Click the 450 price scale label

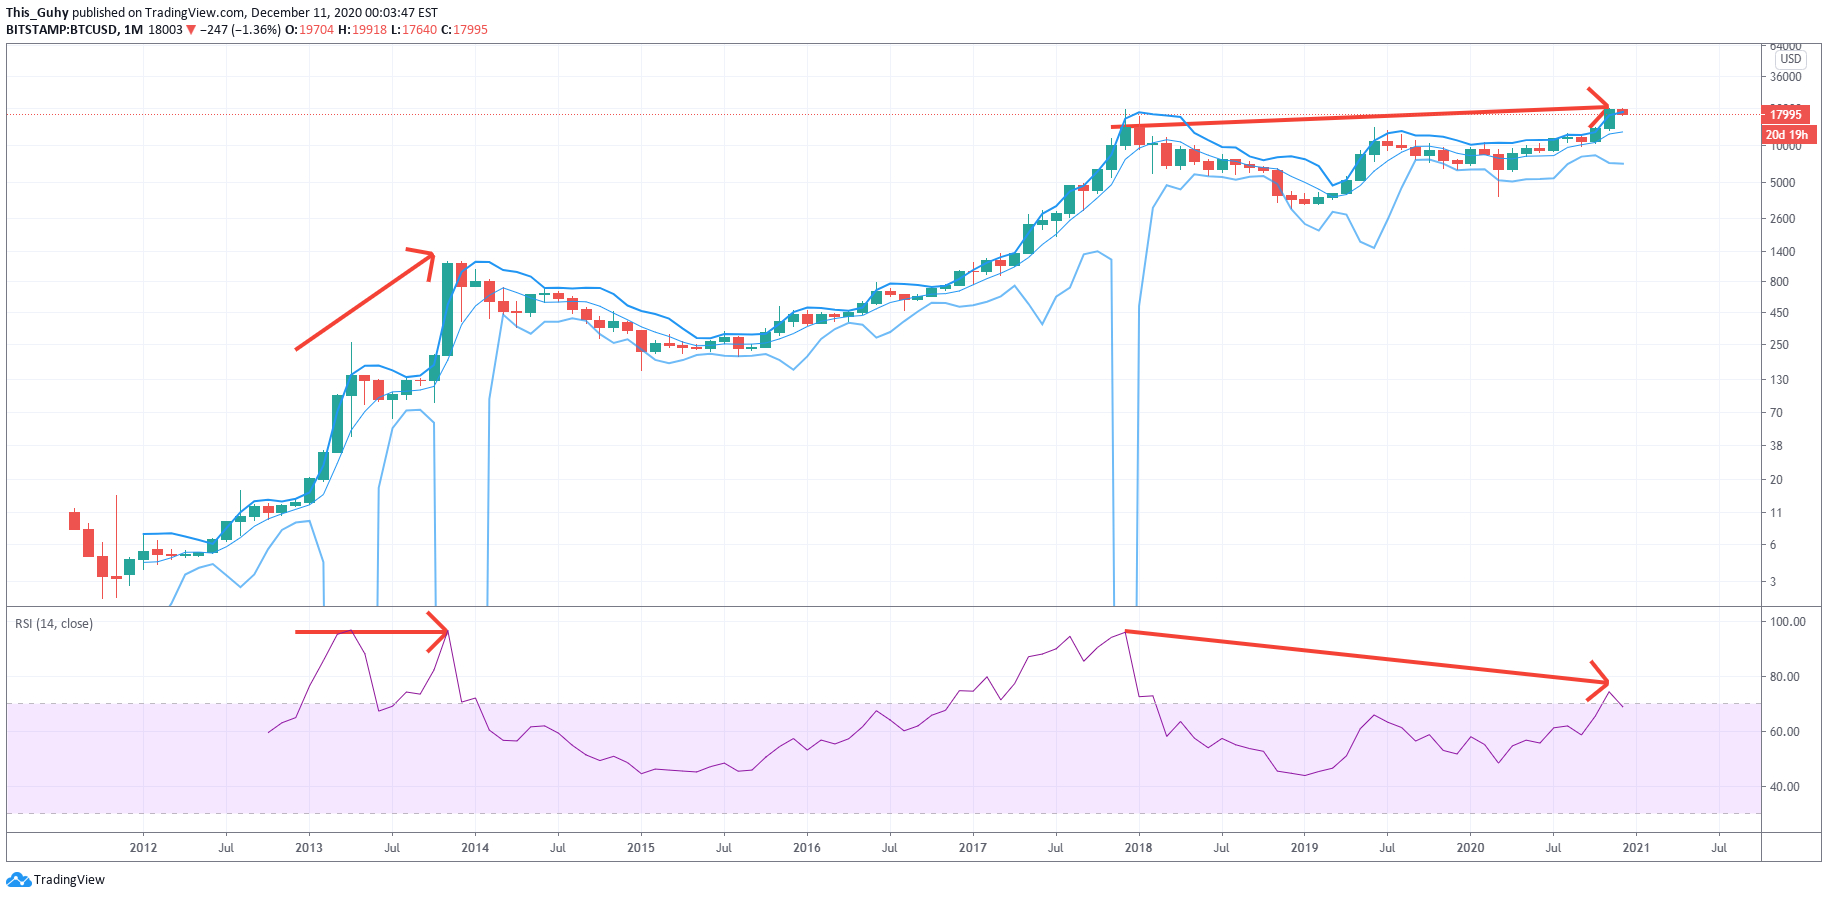click(1780, 313)
